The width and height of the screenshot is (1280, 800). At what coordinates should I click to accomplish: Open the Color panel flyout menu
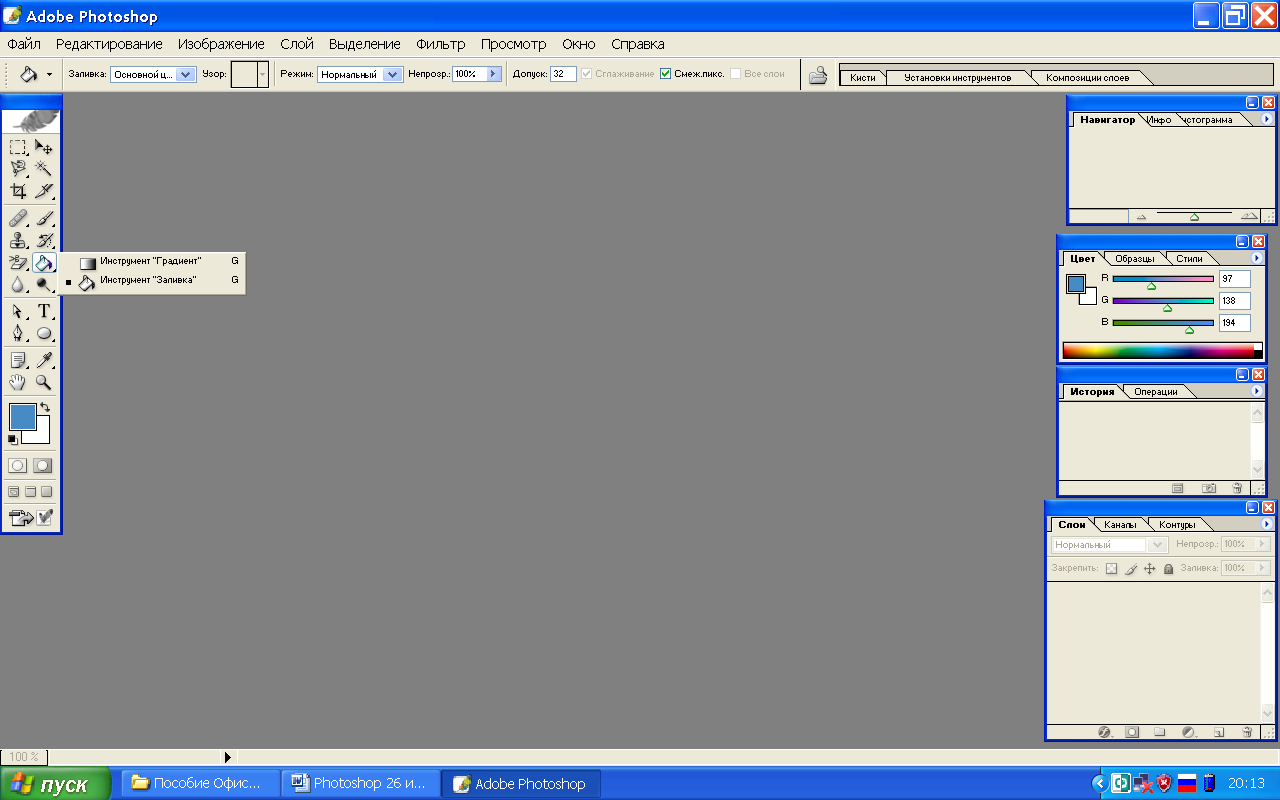(1258, 258)
